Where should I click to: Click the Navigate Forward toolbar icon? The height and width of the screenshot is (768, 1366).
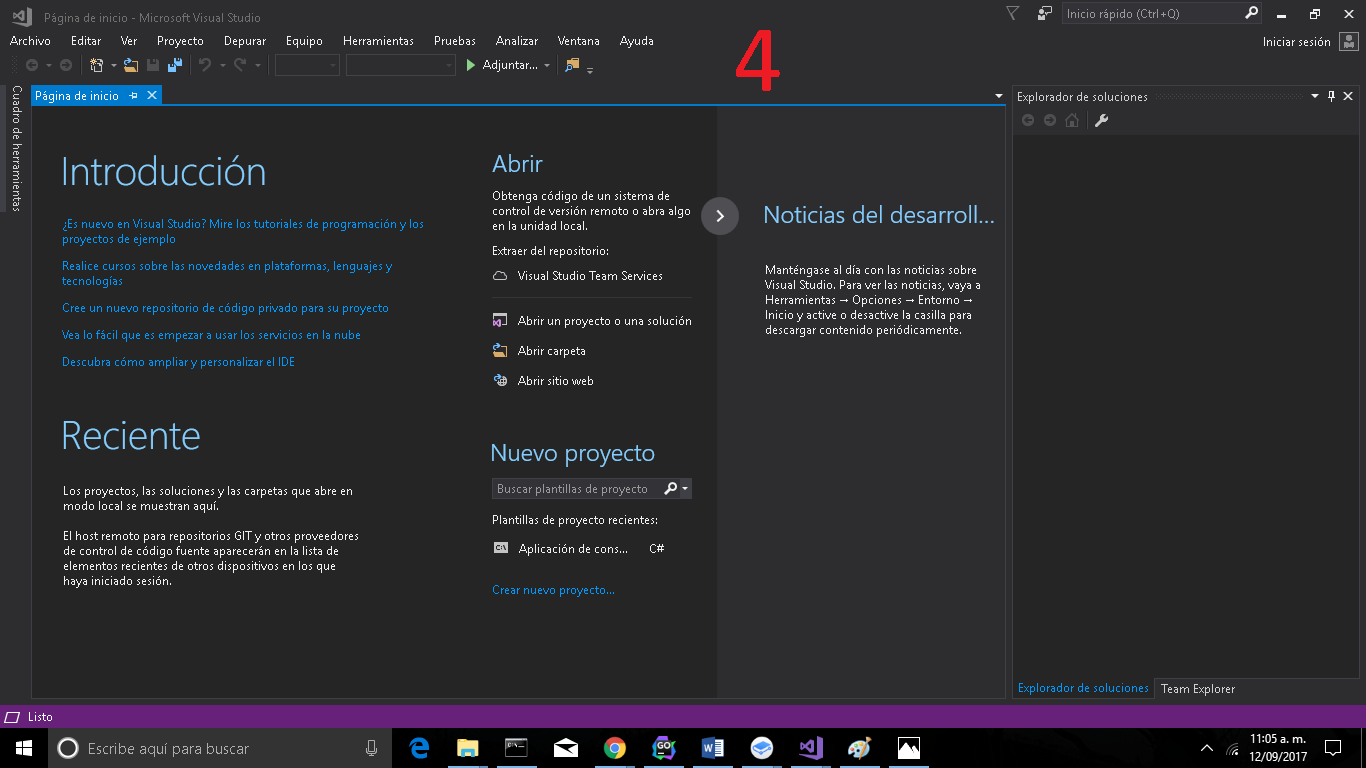pyautogui.click(x=66, y=65)
